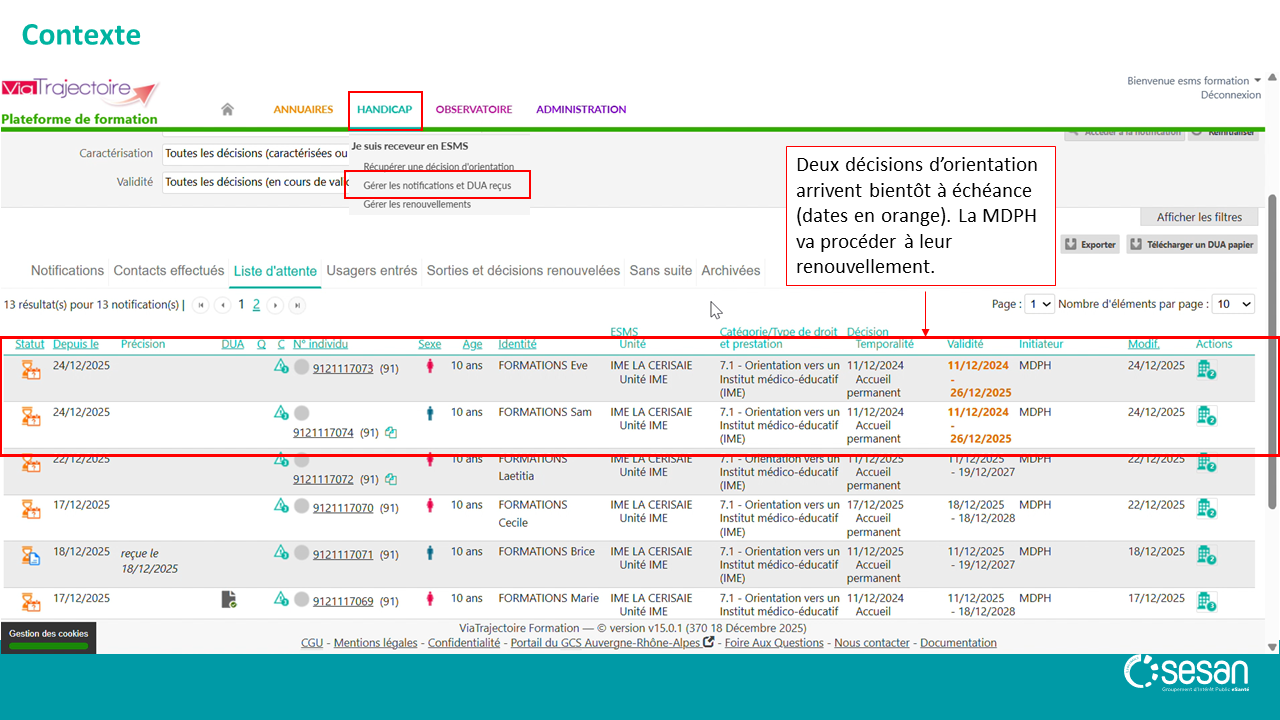Click the actions building icon for FORMATIONS Eve
This screenshot has height=720, width=1280.
[x=1206, y=369]
